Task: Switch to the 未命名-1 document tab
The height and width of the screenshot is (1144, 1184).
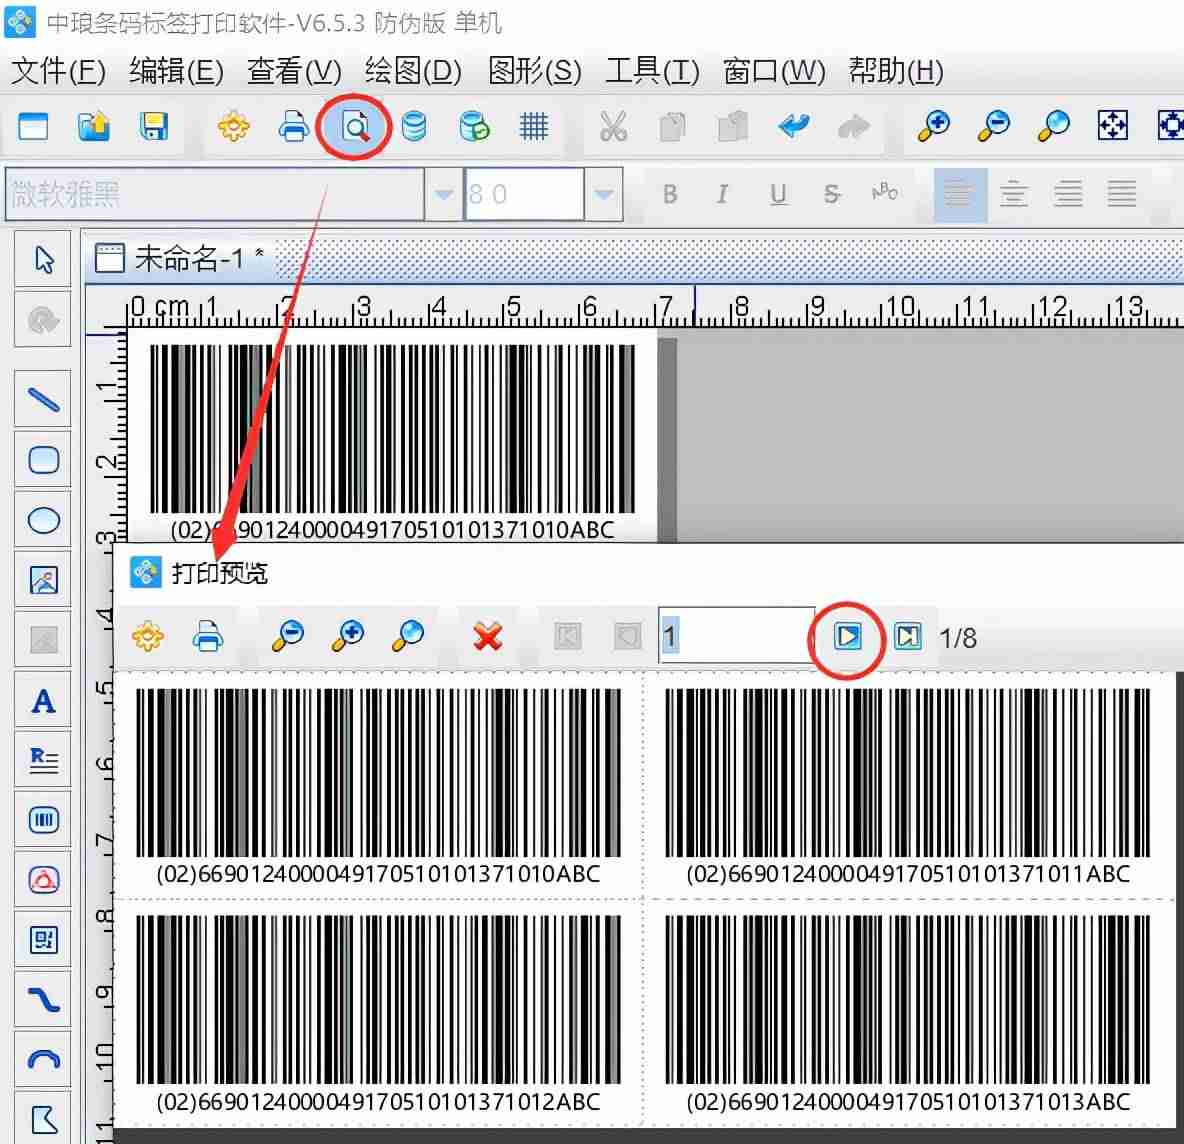Action: coord(180,258)
